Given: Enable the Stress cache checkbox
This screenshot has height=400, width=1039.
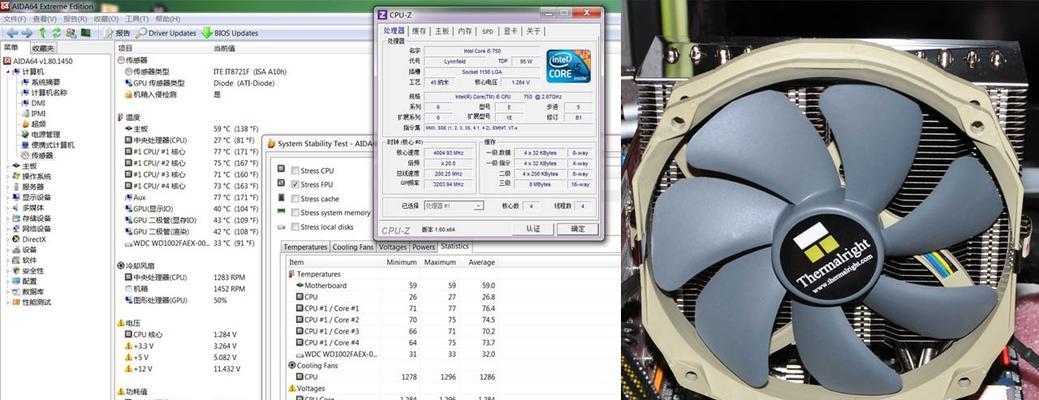Looking at the screenshot, I should (x=295, y=199).
